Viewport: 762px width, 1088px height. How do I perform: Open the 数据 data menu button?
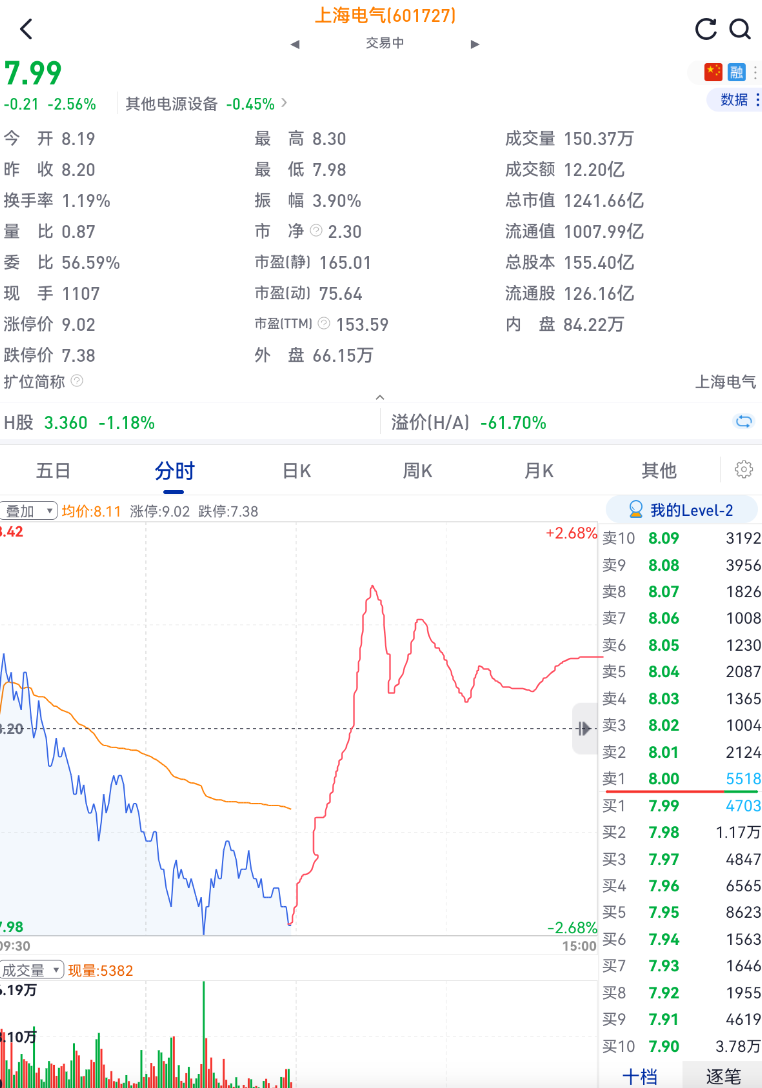pos(735,100)
